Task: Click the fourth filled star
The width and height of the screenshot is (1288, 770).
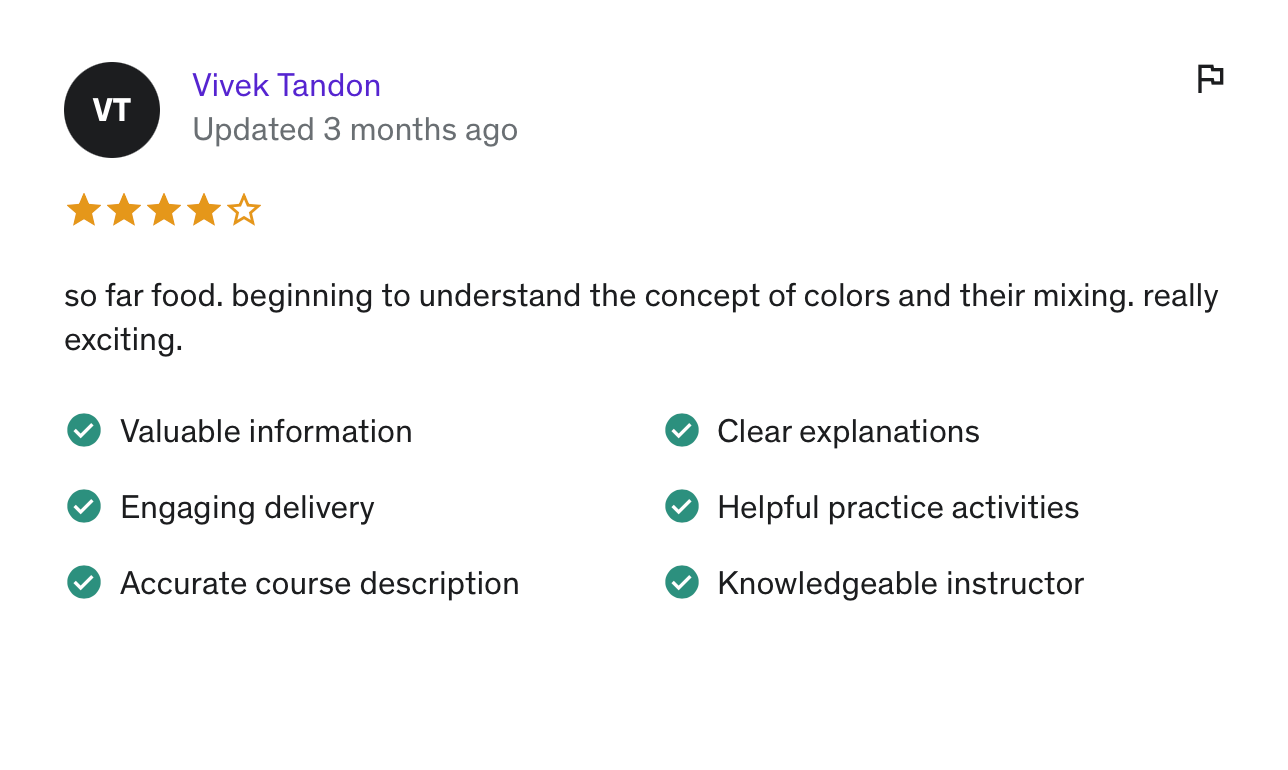Action: [x=204, y=211]
